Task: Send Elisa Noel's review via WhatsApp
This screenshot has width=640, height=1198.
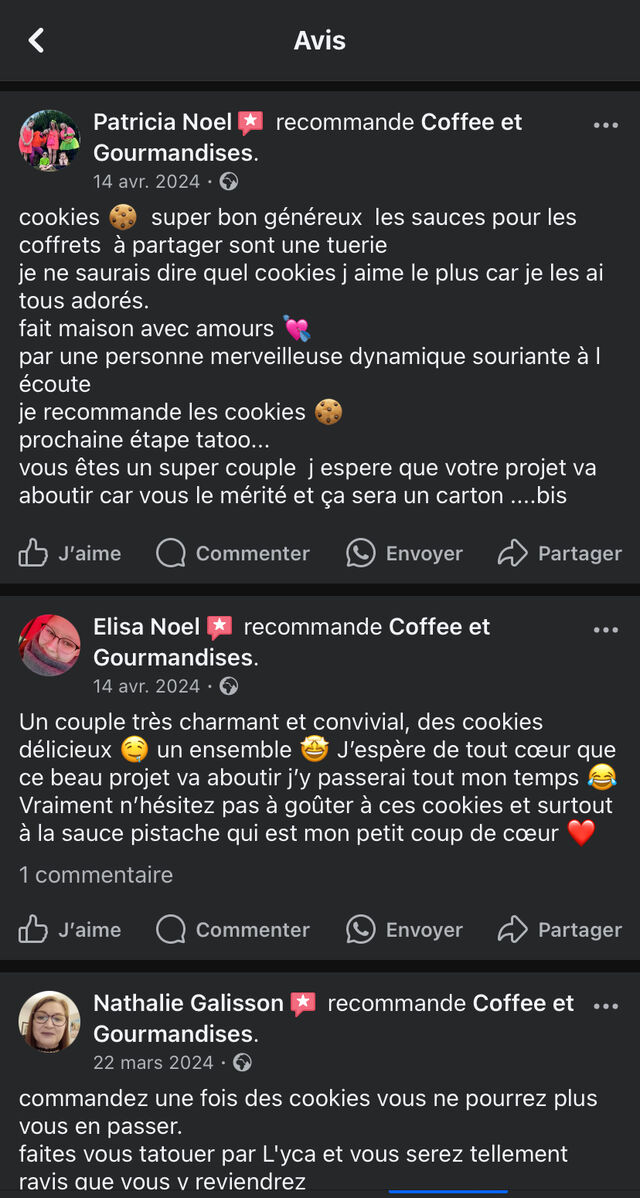Action: point(404,929)
